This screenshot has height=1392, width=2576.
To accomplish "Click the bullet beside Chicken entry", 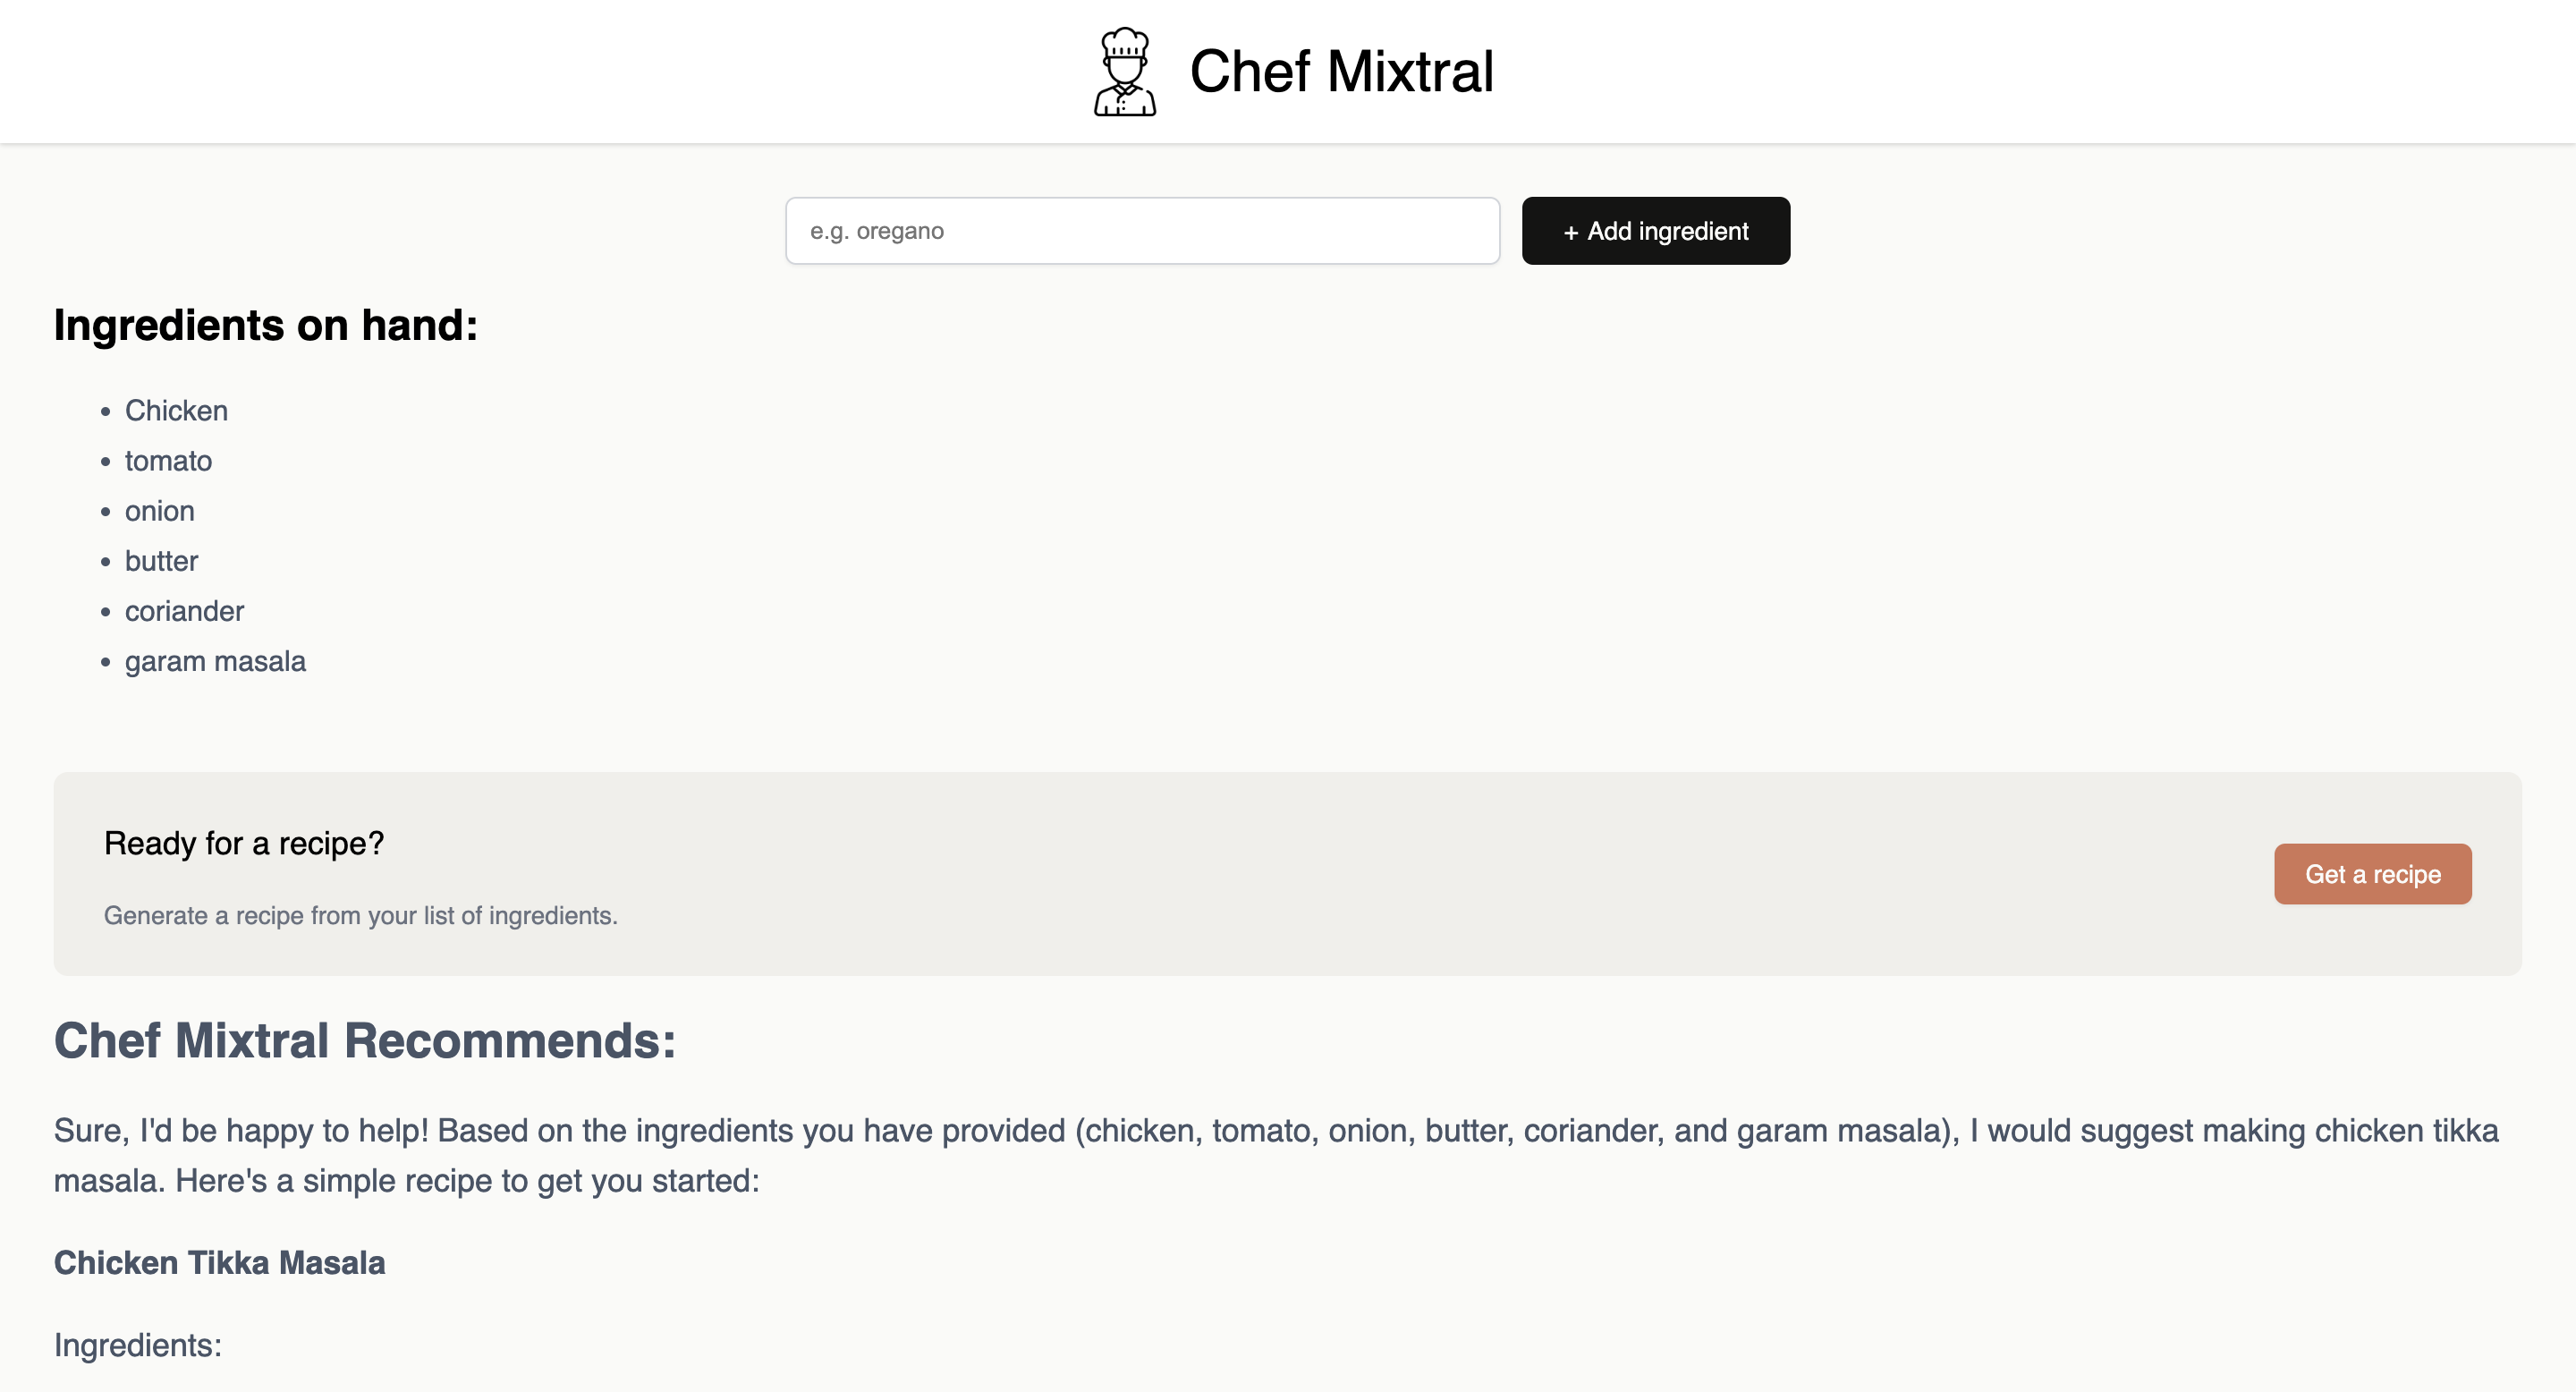I will pyautogui.click(x=105, y=410).
